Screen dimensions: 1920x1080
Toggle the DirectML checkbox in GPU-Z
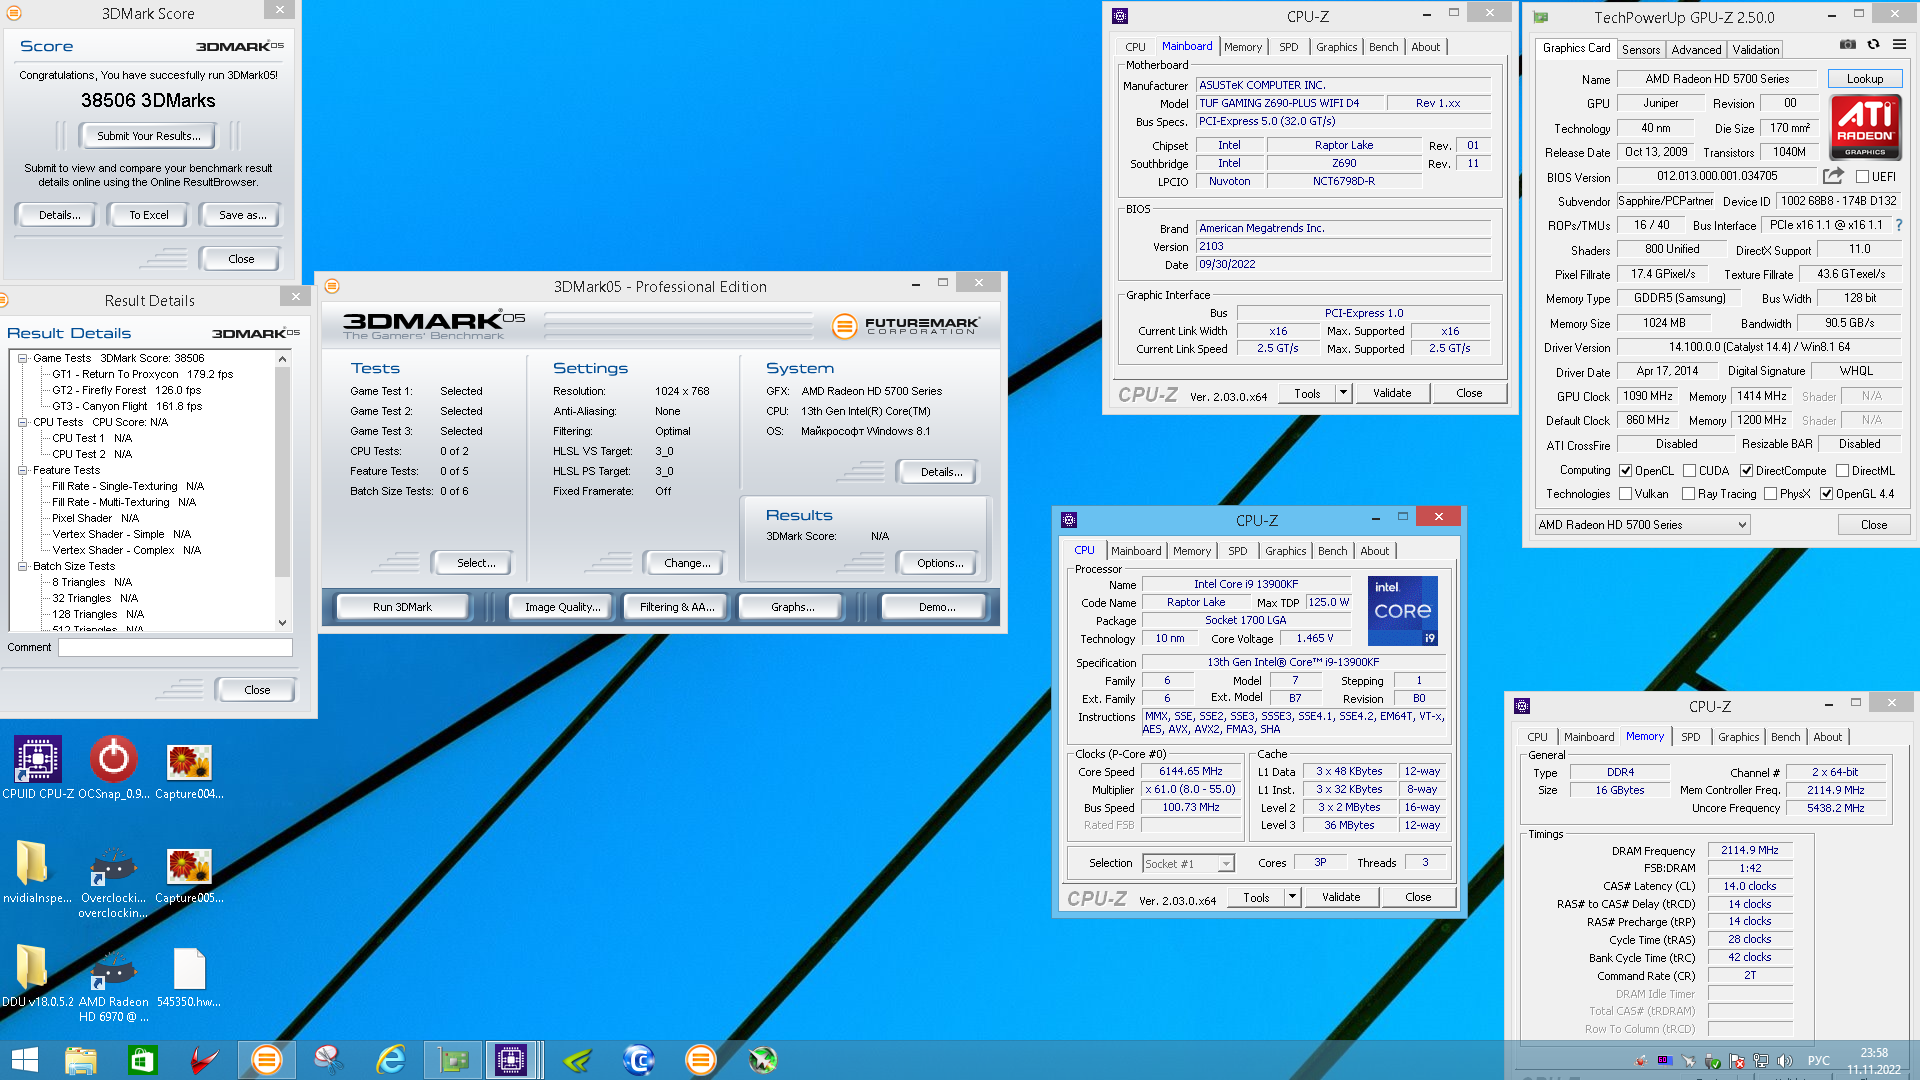click(1842, 471)
